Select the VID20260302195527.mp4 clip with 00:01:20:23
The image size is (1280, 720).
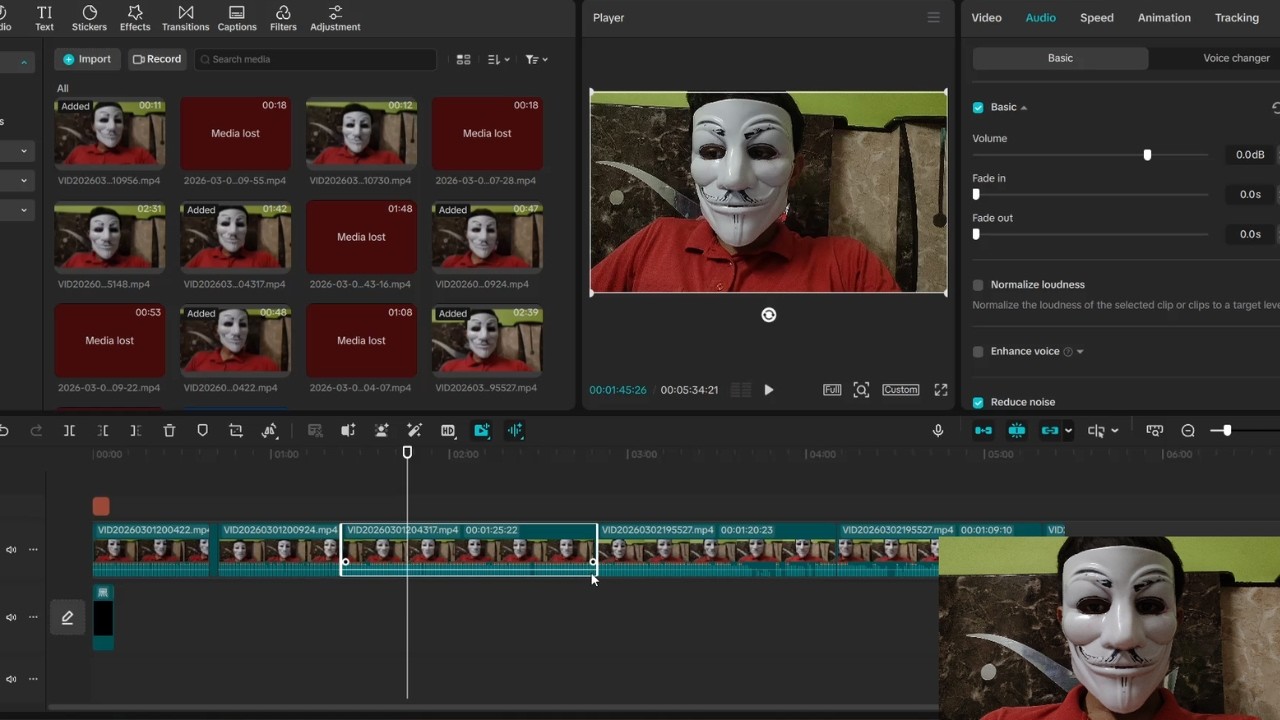click(717, 550)
